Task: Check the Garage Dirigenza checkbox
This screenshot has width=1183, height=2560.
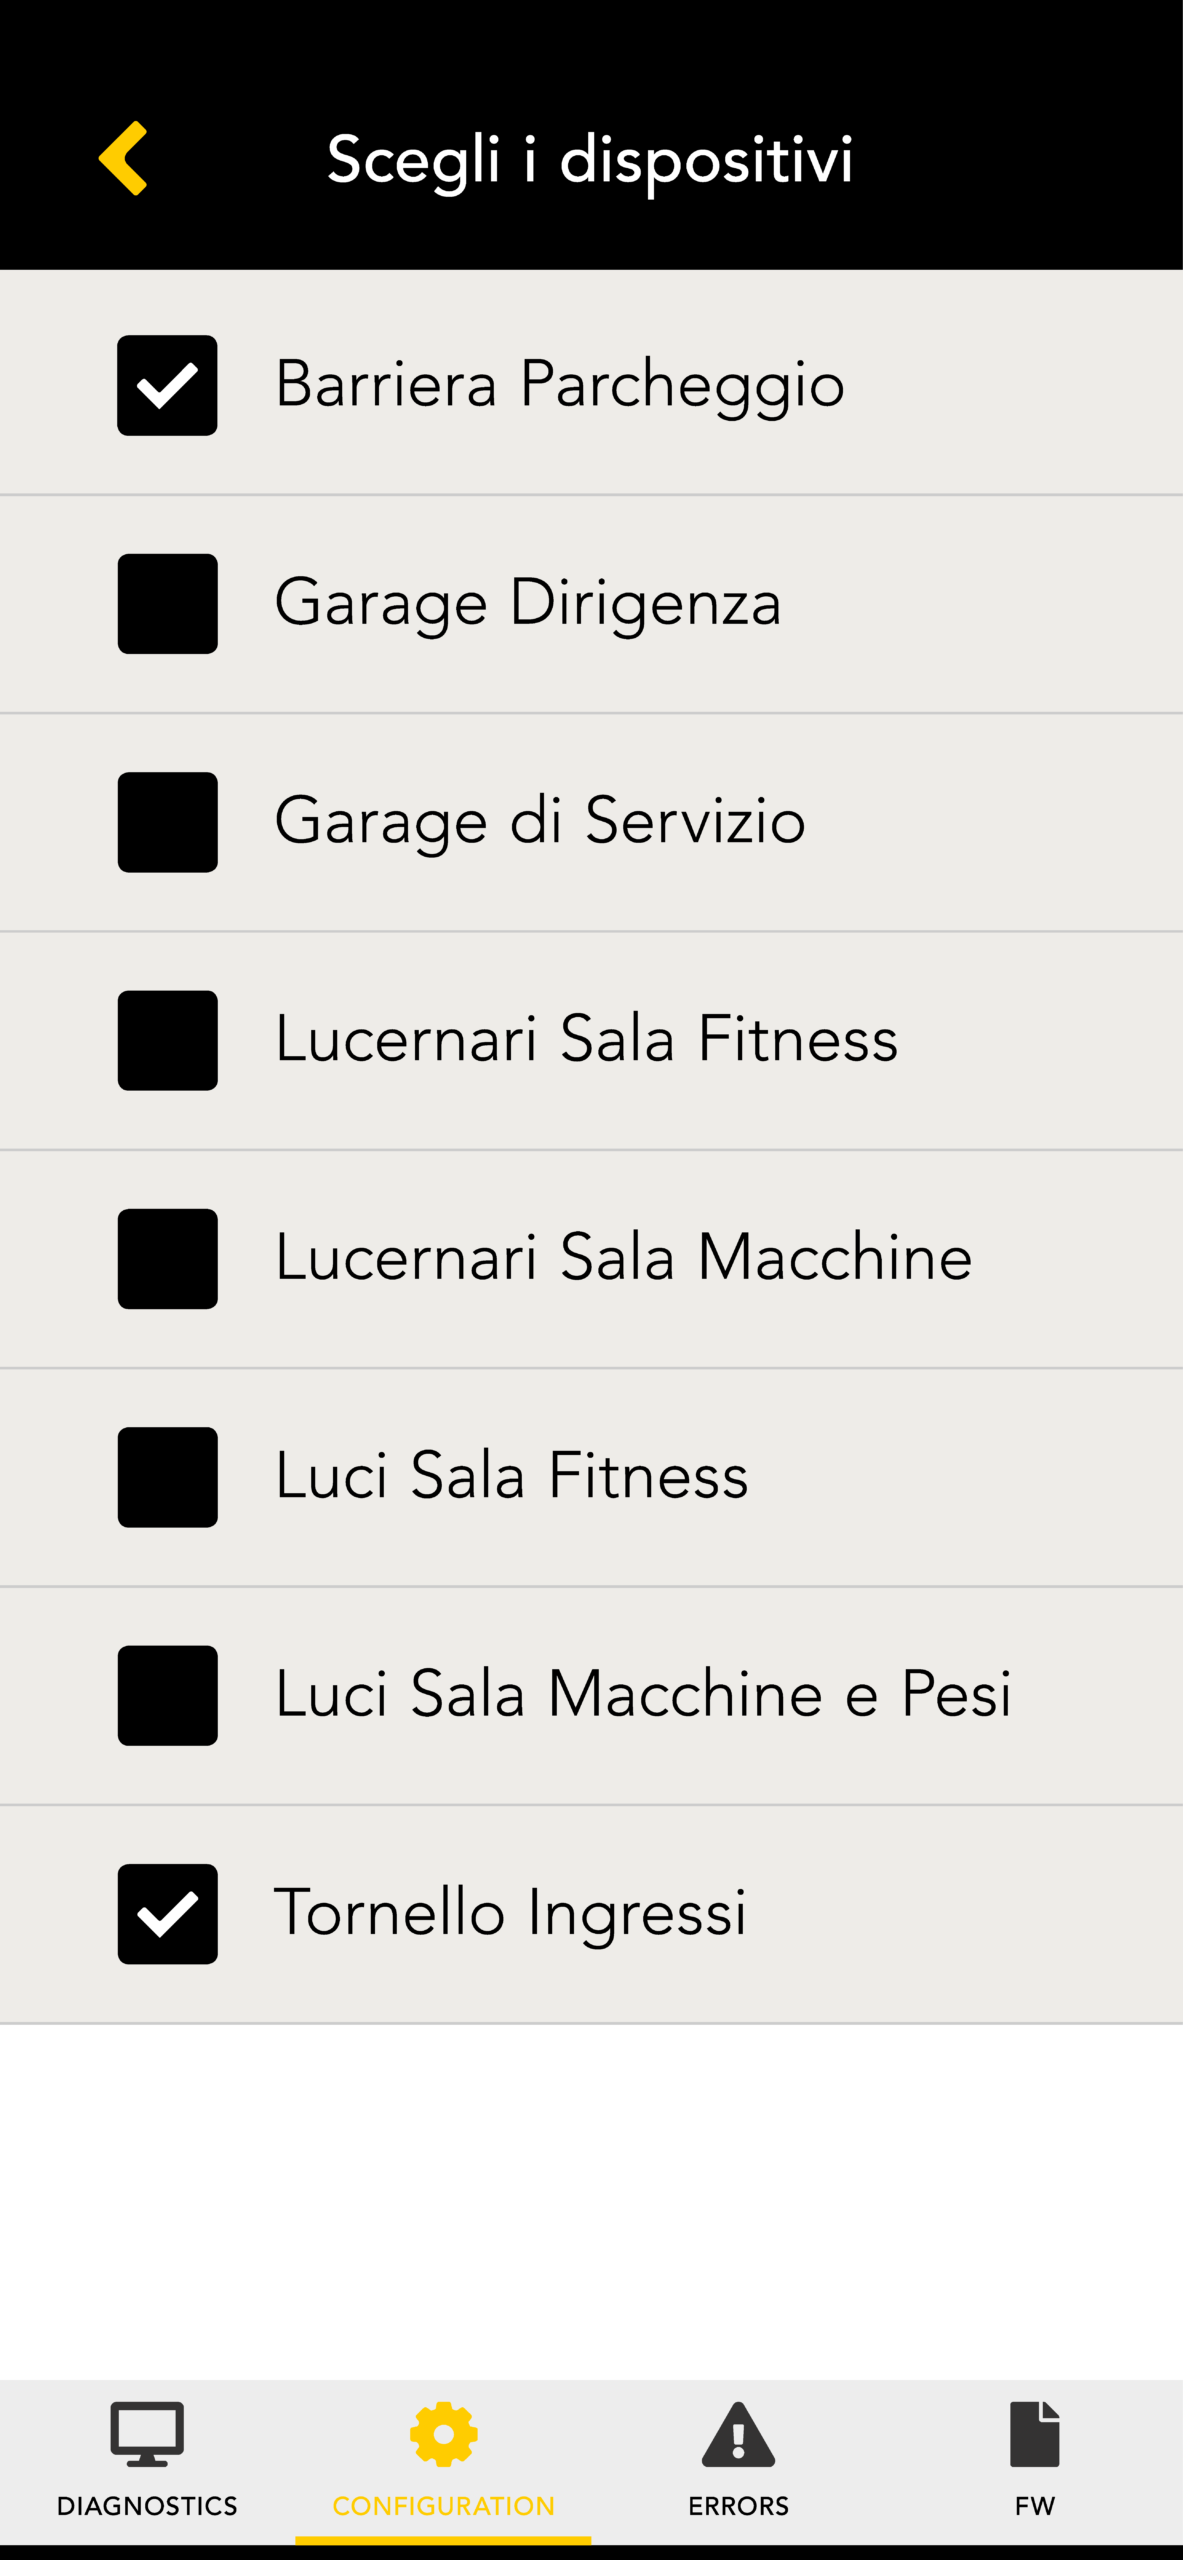Action: (167, 603)
